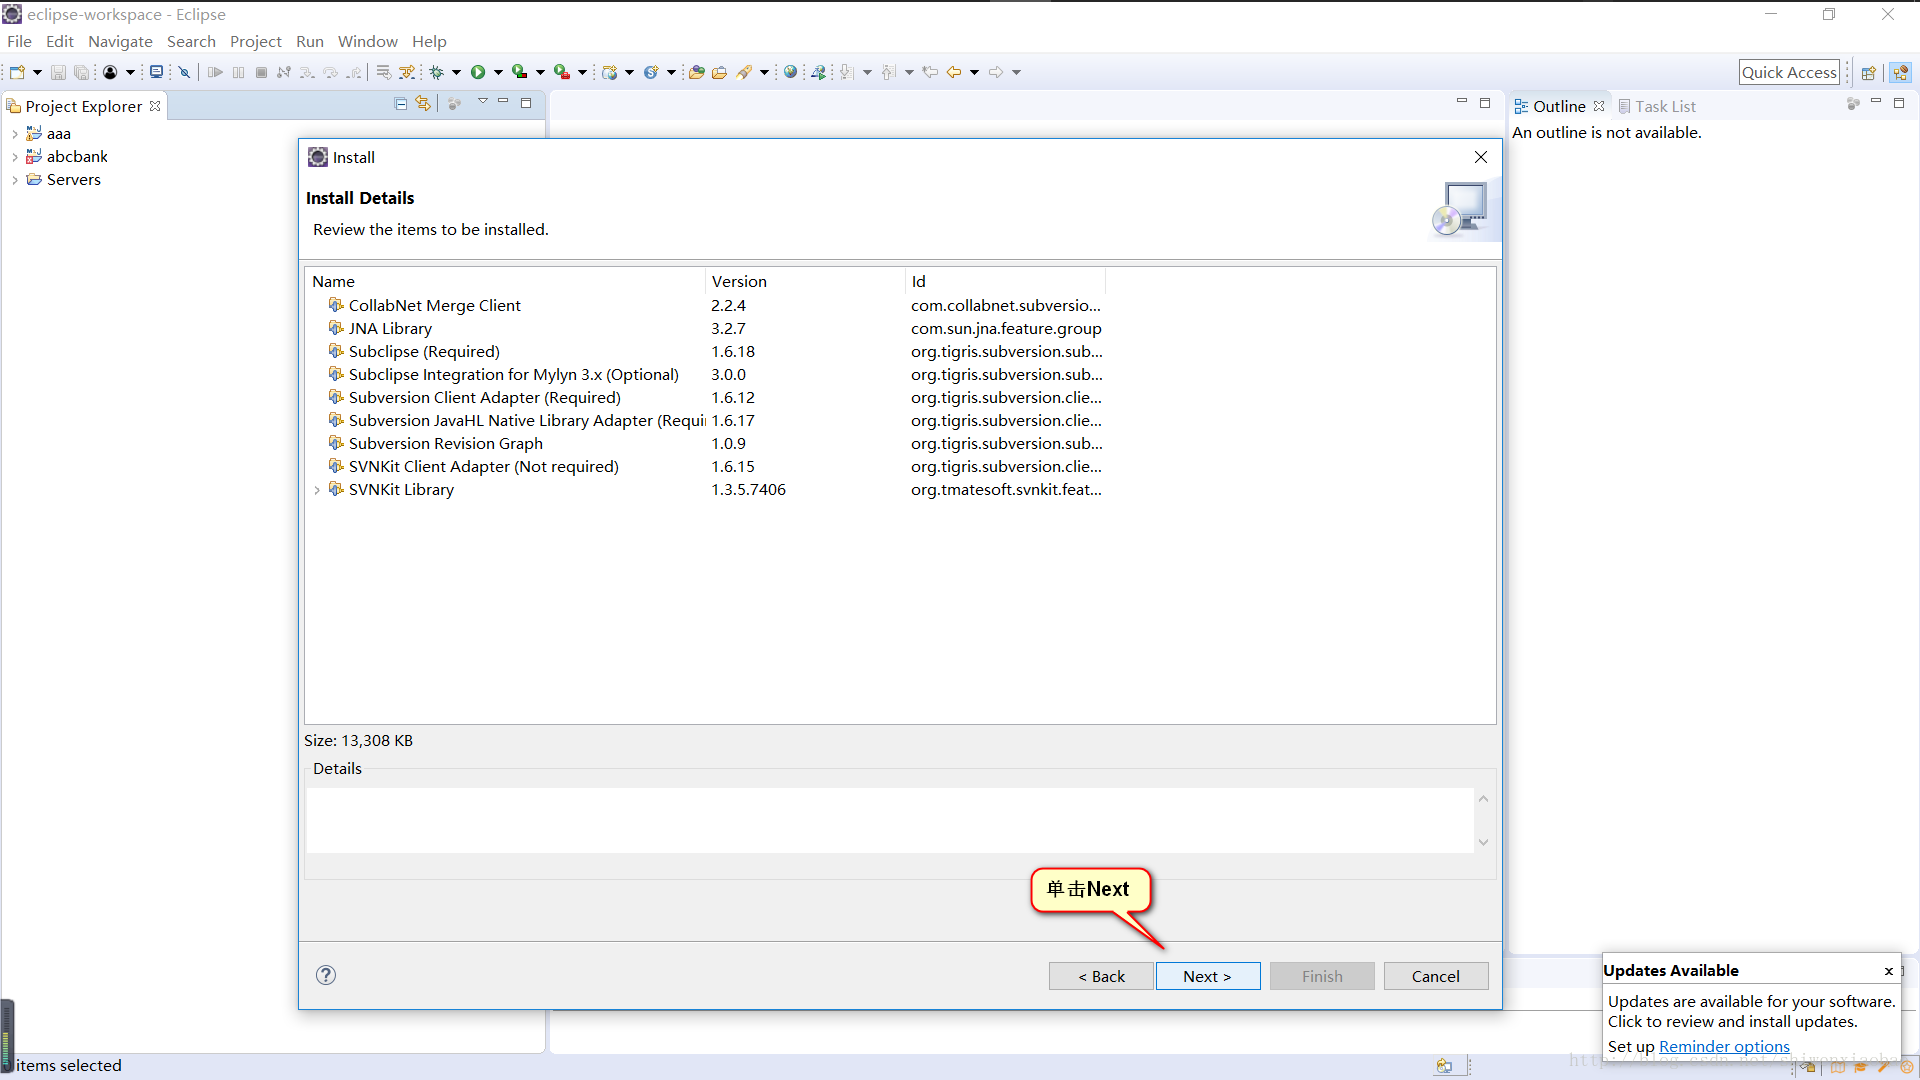
Task: Open the Coverage dropdown arrow
Action: (540, 72)
